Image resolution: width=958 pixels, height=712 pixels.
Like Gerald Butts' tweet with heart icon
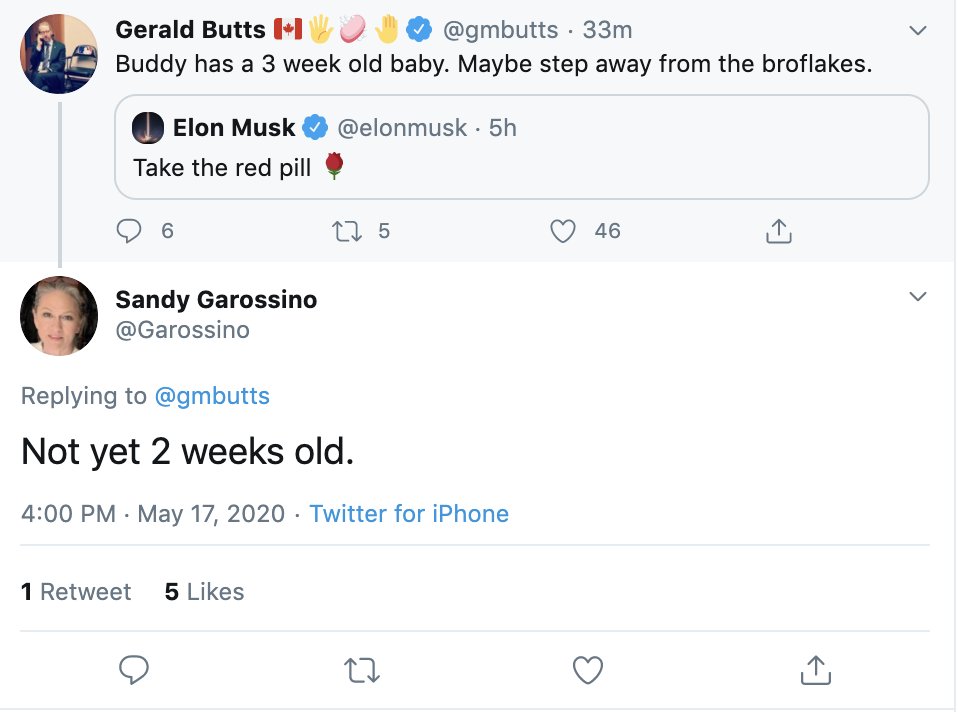click(x=564, y=231)
